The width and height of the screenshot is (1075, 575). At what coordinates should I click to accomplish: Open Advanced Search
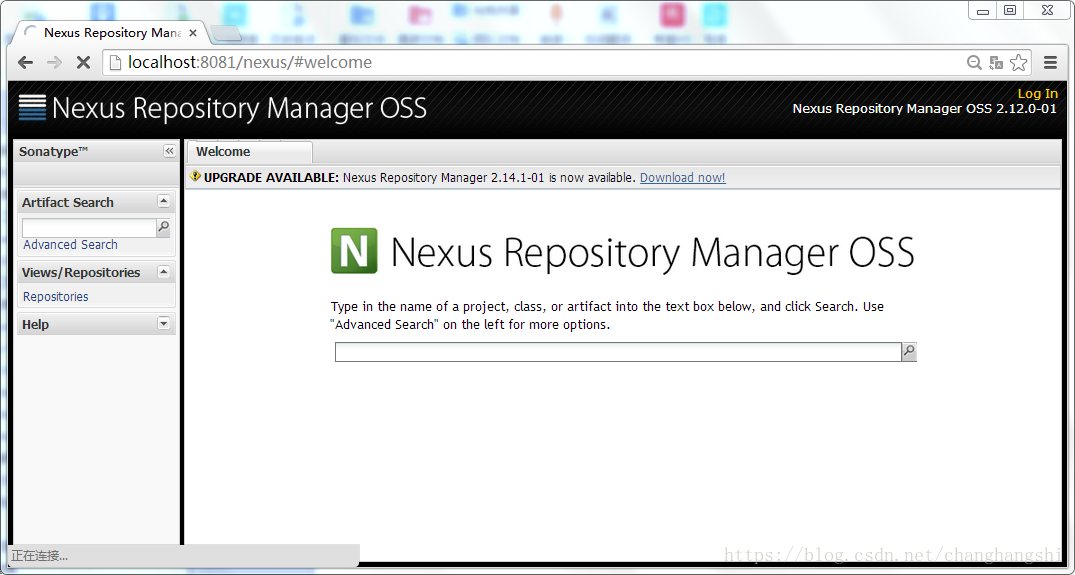(x=70, y=245)
